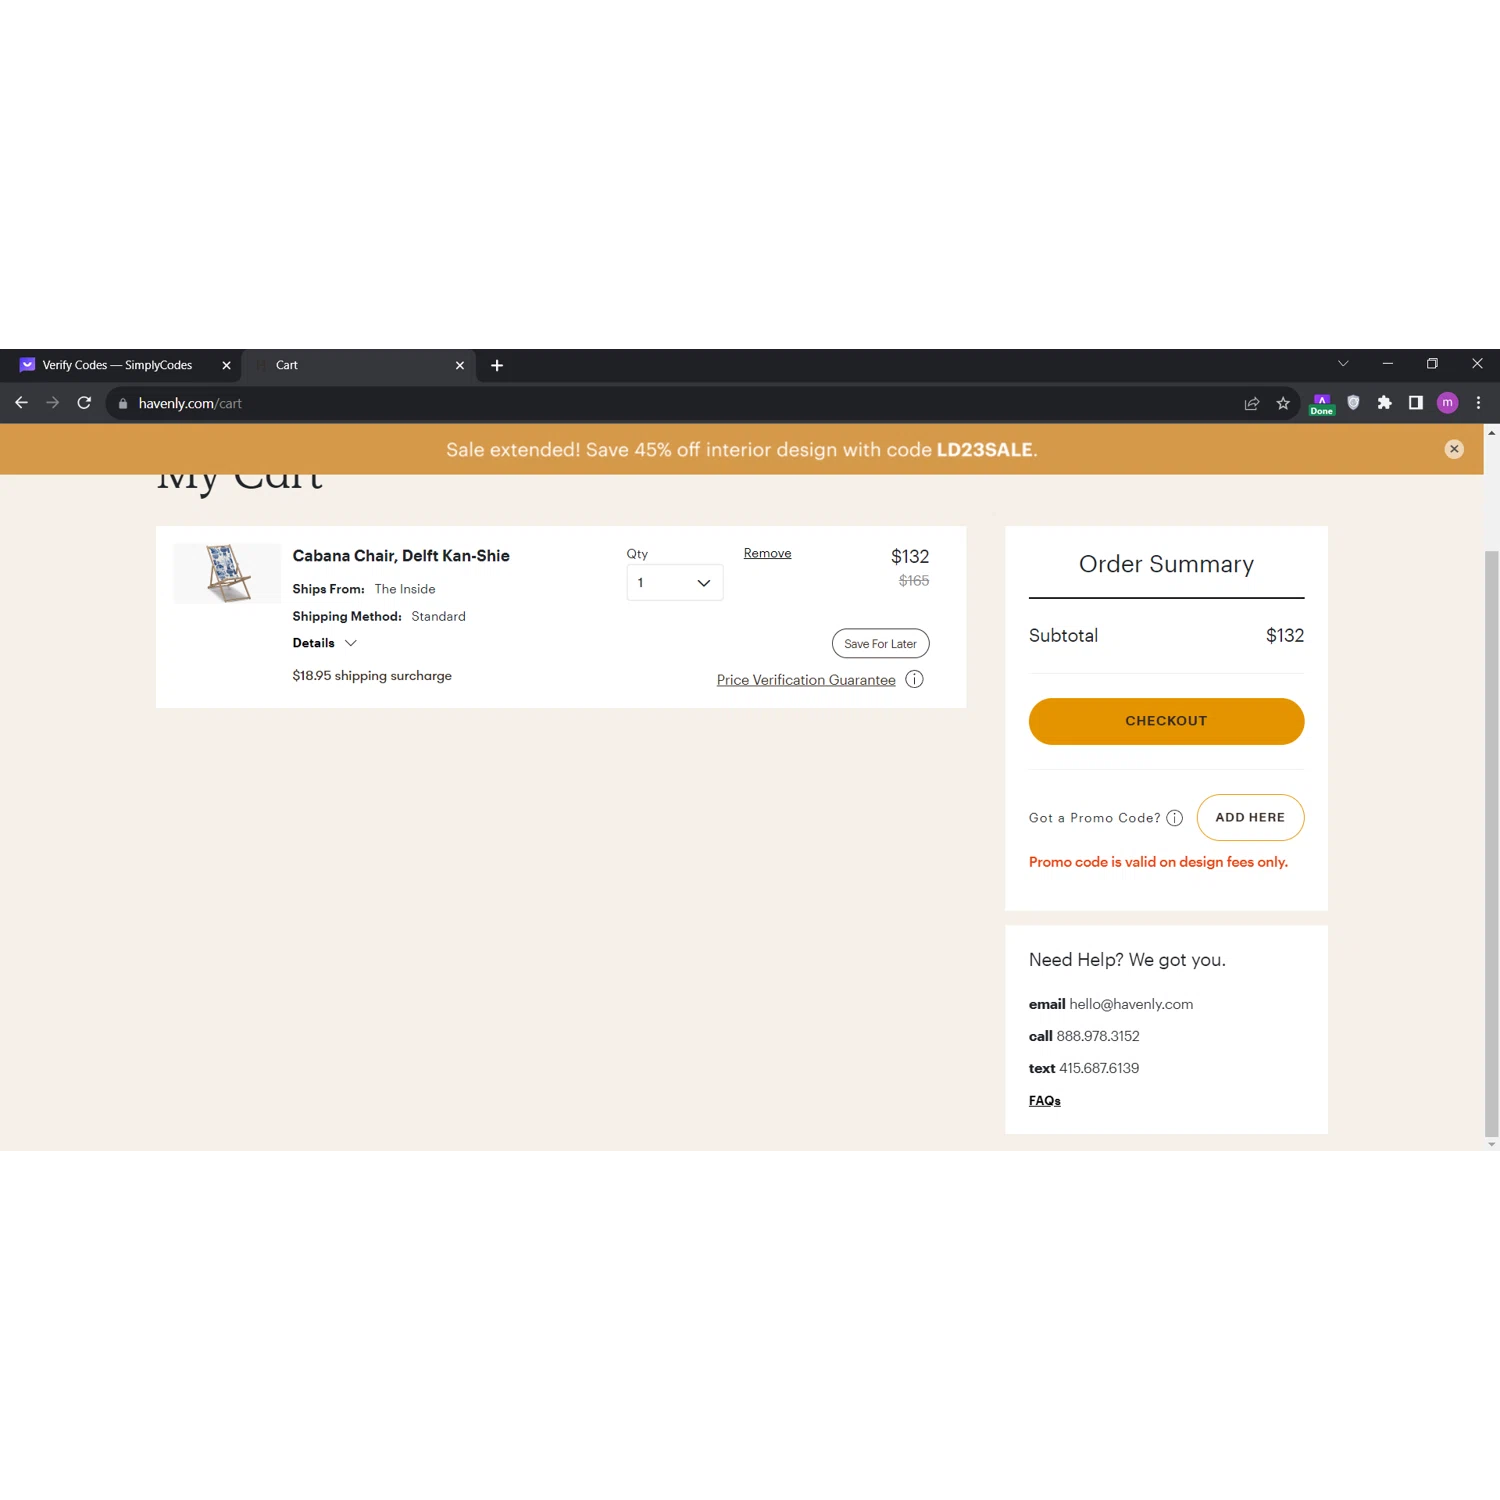Click the browser forward arrow
This screenshot has height=1500, width=1500.
(x=53, y=403)
